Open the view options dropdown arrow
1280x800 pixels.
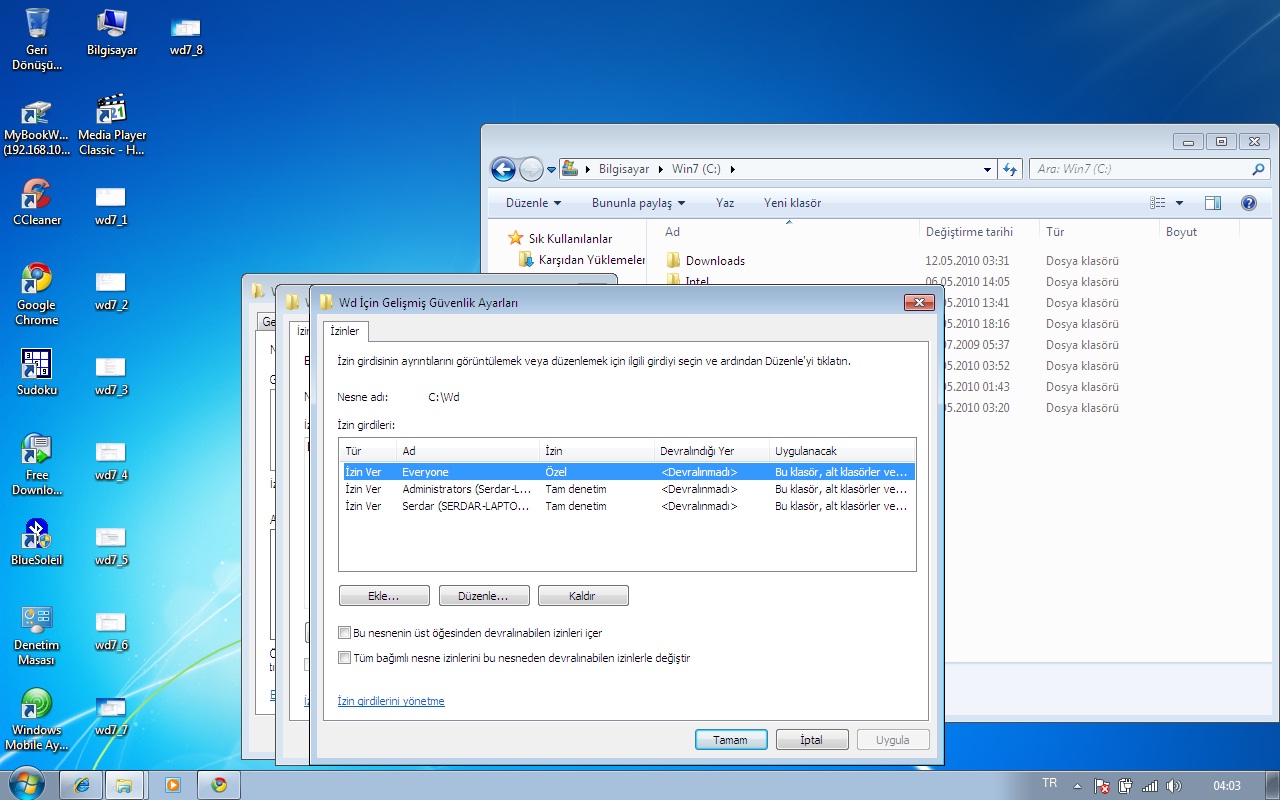click(x=1179, y=203)
